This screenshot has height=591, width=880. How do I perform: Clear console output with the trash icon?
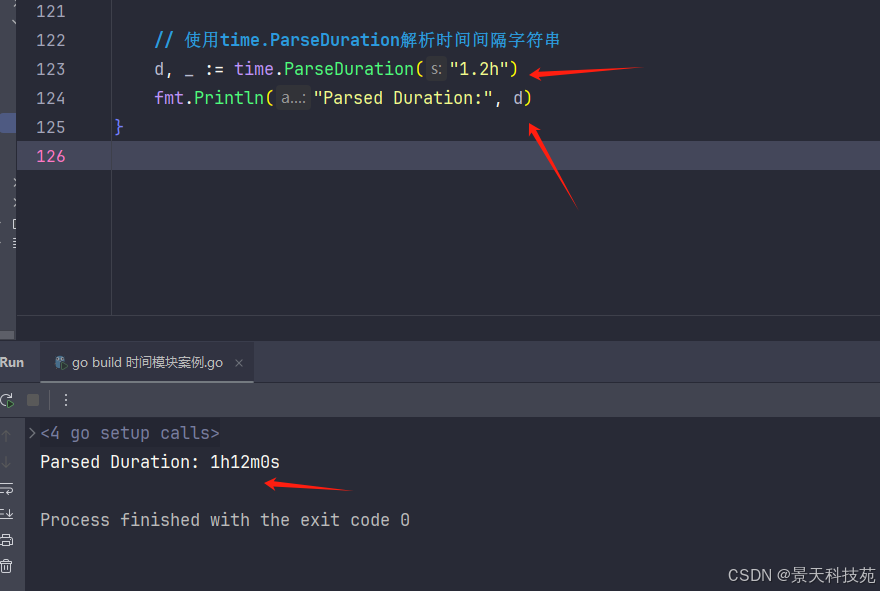point(7,566)
